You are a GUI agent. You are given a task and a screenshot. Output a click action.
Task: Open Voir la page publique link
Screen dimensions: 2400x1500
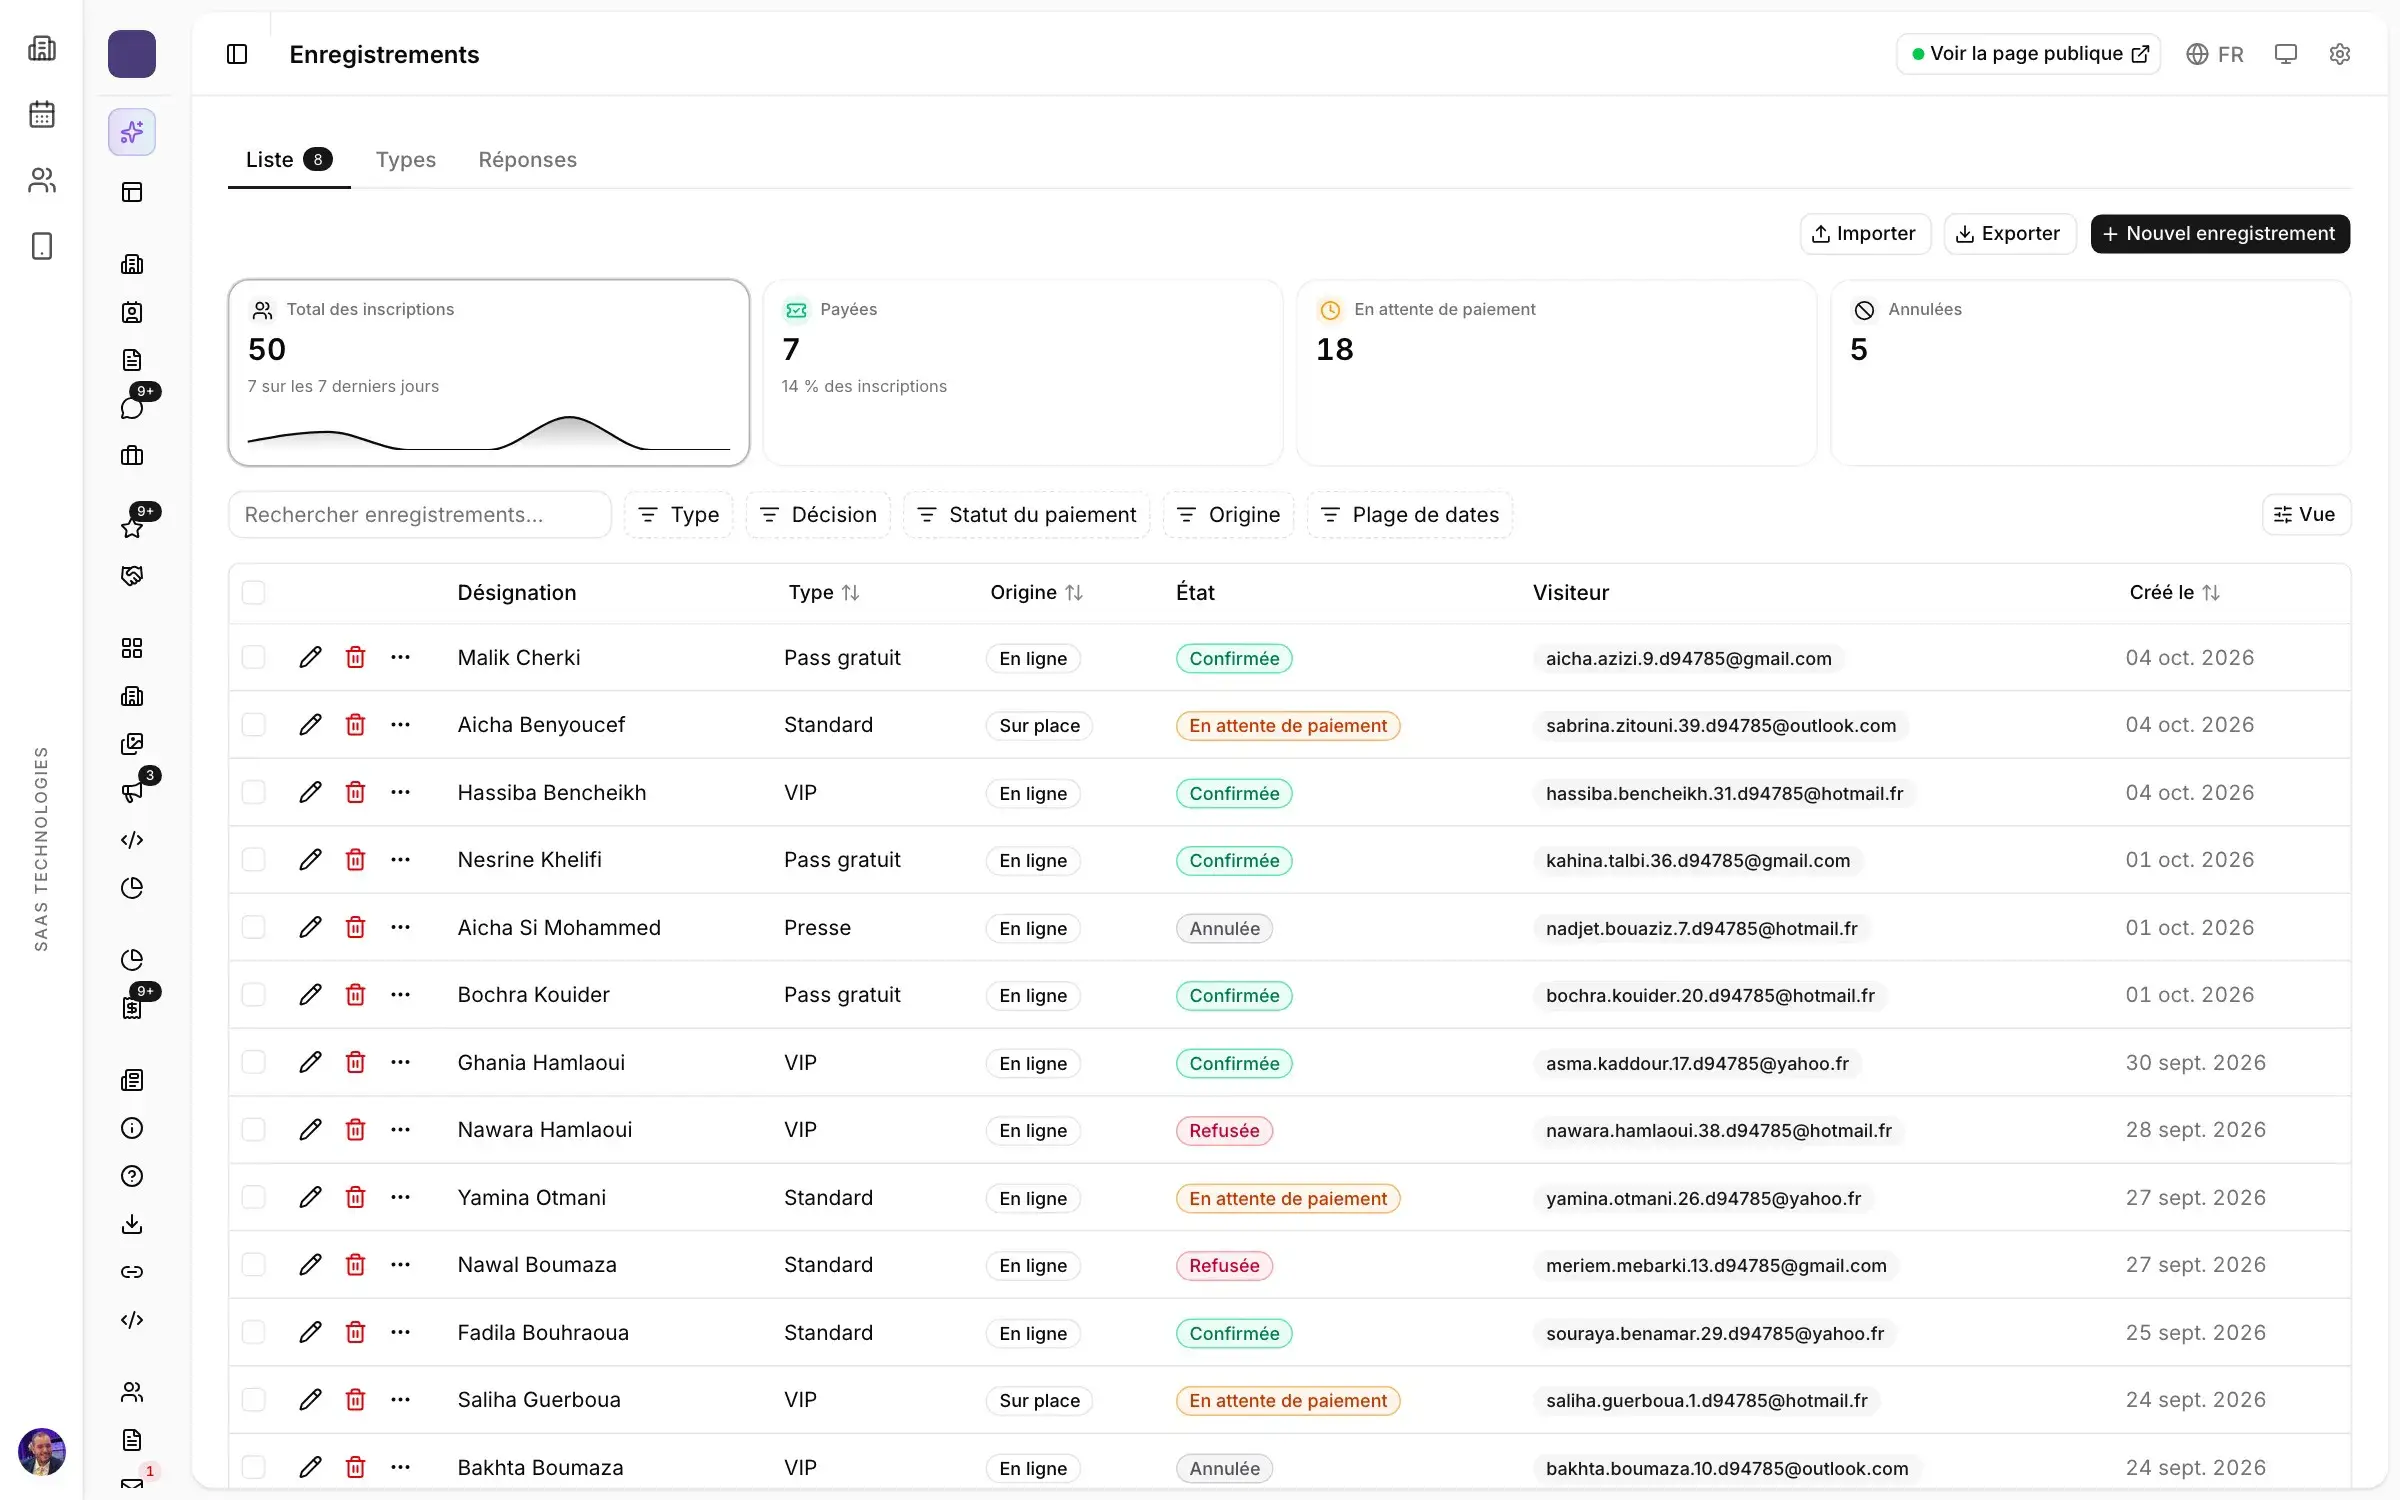point(2029,54)
